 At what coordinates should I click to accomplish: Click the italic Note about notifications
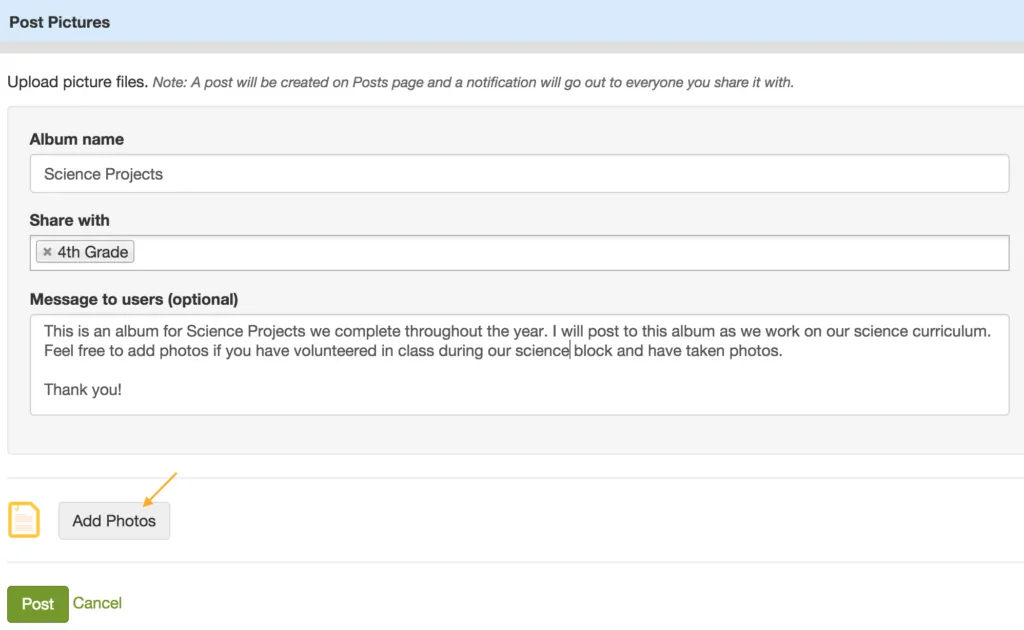pyautogui.click(x=473, y=82)
